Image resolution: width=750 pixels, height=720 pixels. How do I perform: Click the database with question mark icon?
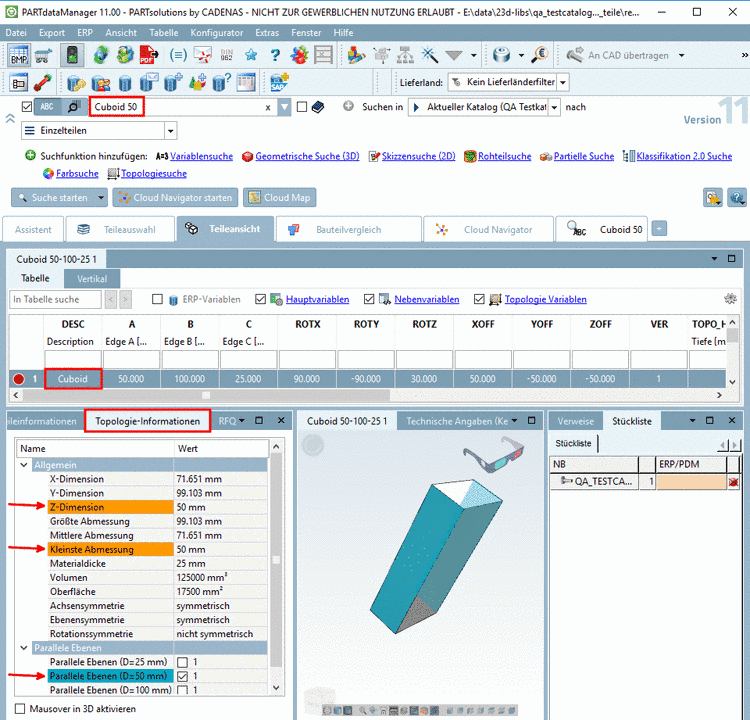point(221,82)
